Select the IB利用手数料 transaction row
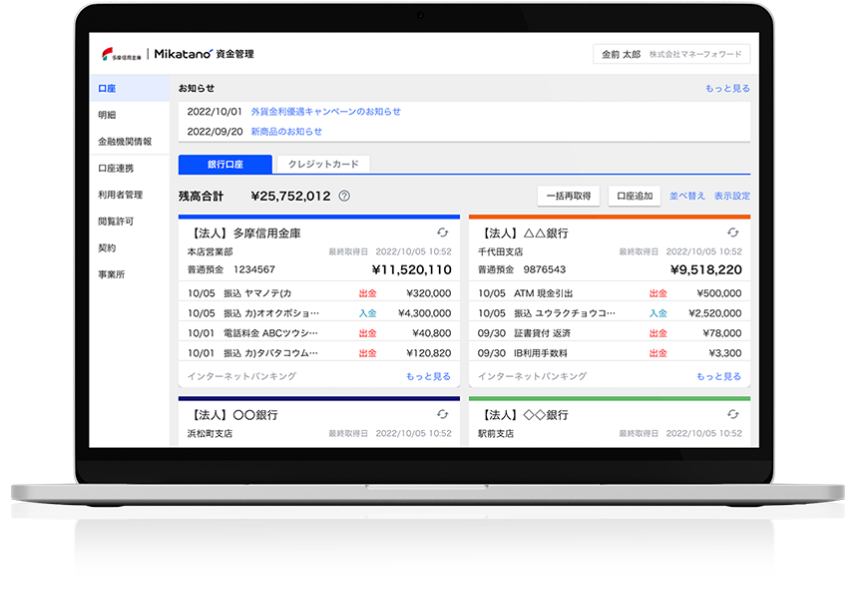The width and height of the screenshot is (858, 605). pos(610,353)
